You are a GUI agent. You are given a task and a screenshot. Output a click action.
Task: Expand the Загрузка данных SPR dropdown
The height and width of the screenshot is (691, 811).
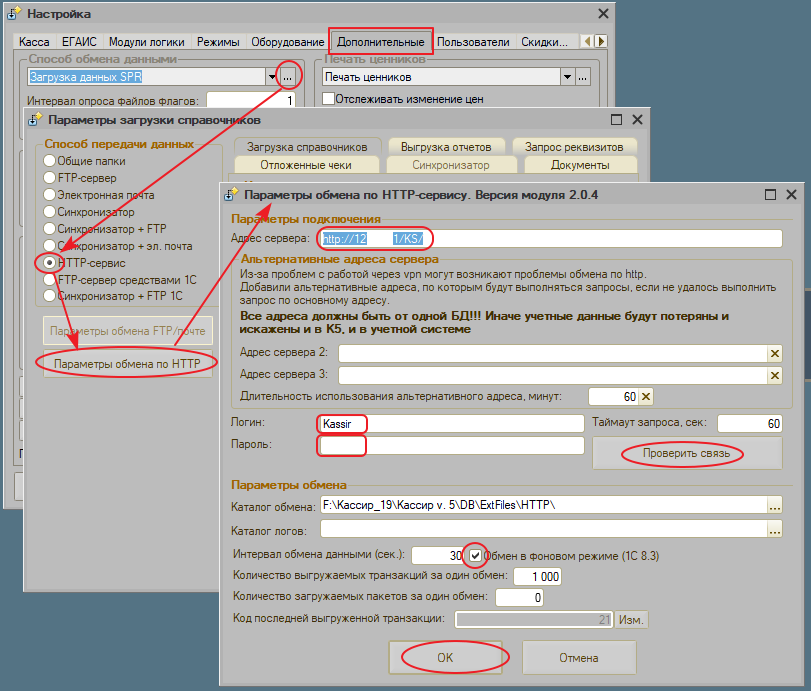(271, 76)
